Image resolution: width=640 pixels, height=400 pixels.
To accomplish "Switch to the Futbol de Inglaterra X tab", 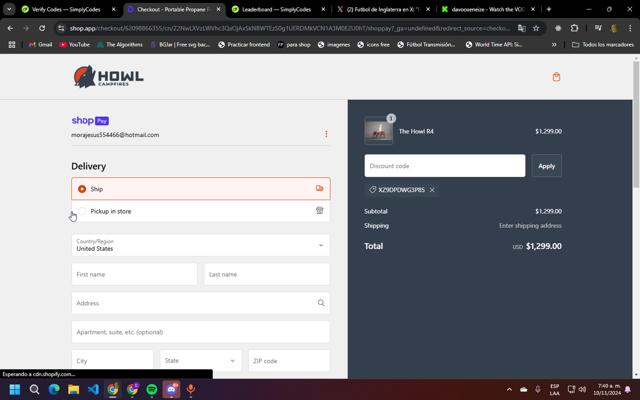I will click(x=382, y=9).
